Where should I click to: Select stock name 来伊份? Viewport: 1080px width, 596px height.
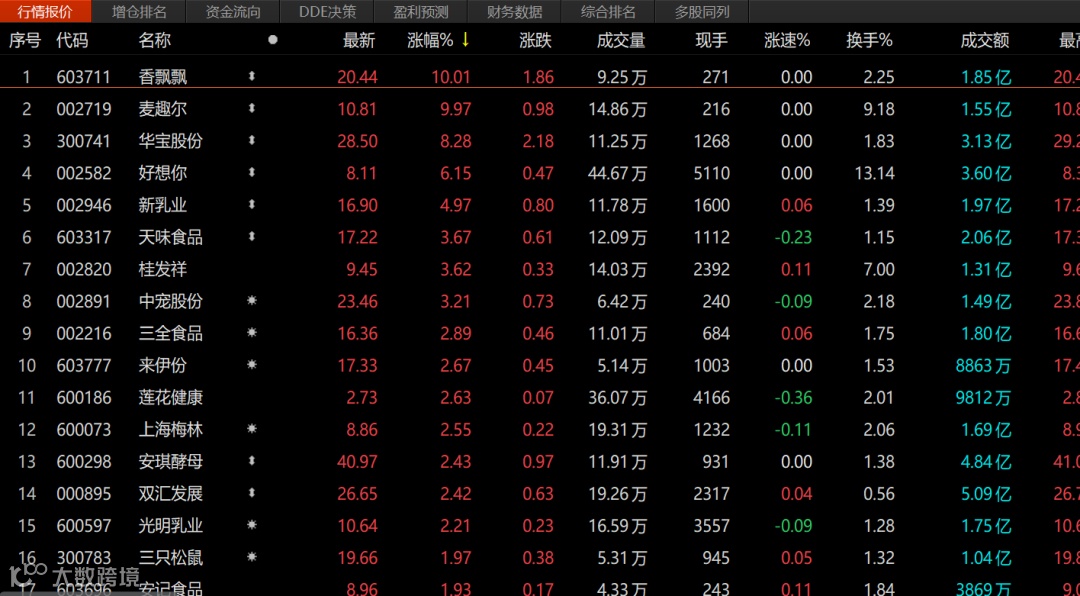click(163, 365)
